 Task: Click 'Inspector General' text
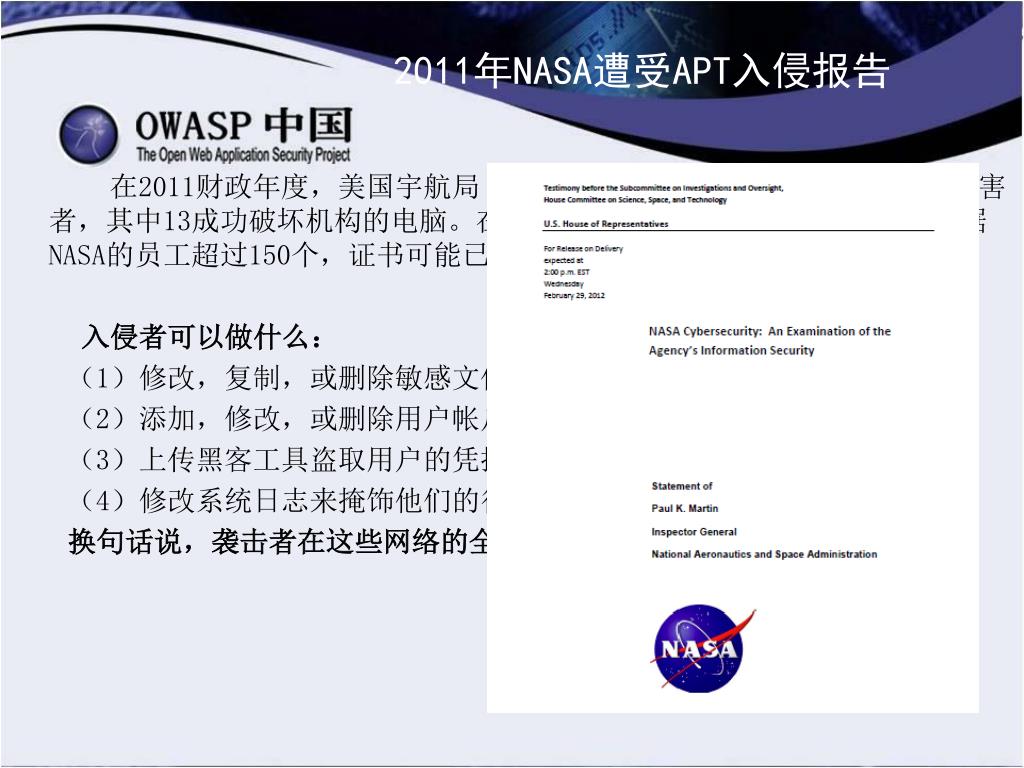[x=694, y=532]
